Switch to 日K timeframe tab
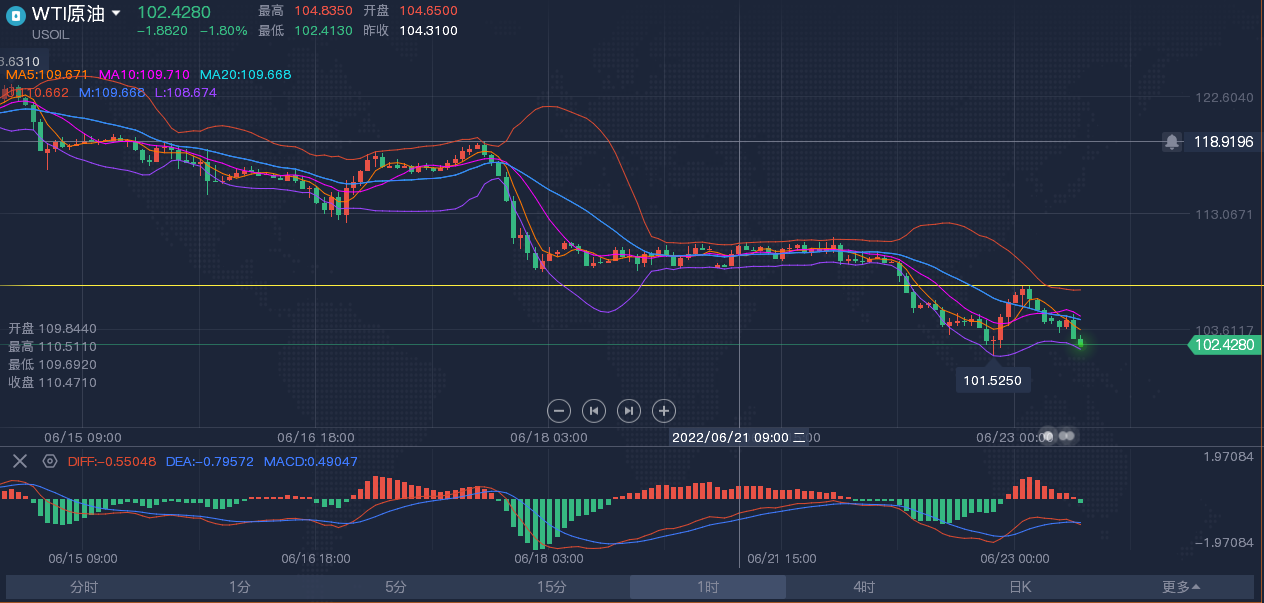Viewport: 1264px width, 603px height. (1020, 587)
